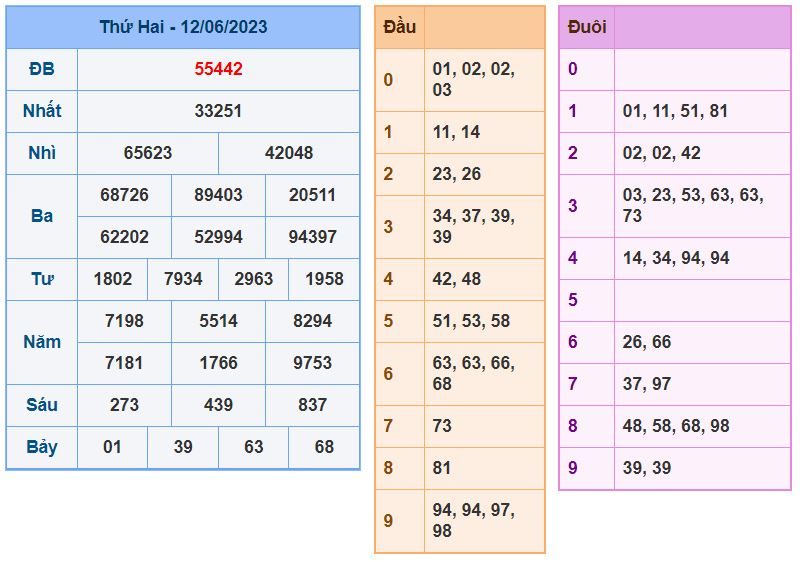Screen dimensions: 805x562
Task: Click Đuôi row values 02, 02, 42
Action: pos(661,153)
